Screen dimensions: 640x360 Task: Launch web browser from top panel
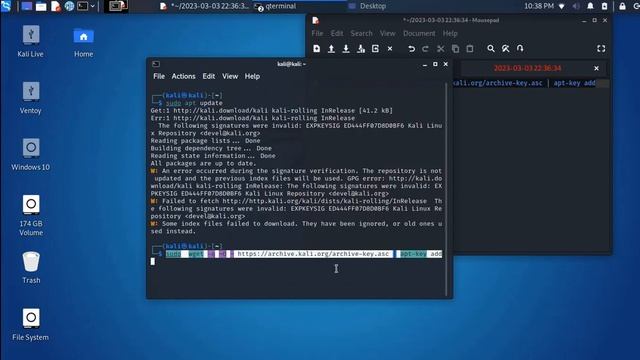point(69,6)
